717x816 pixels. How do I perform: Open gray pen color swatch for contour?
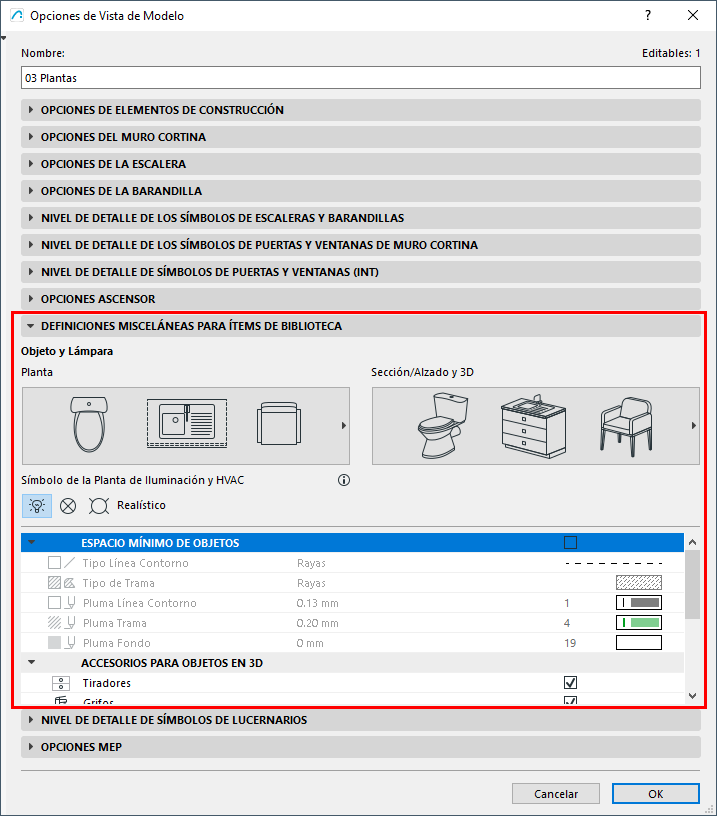[x=638, y=603]
